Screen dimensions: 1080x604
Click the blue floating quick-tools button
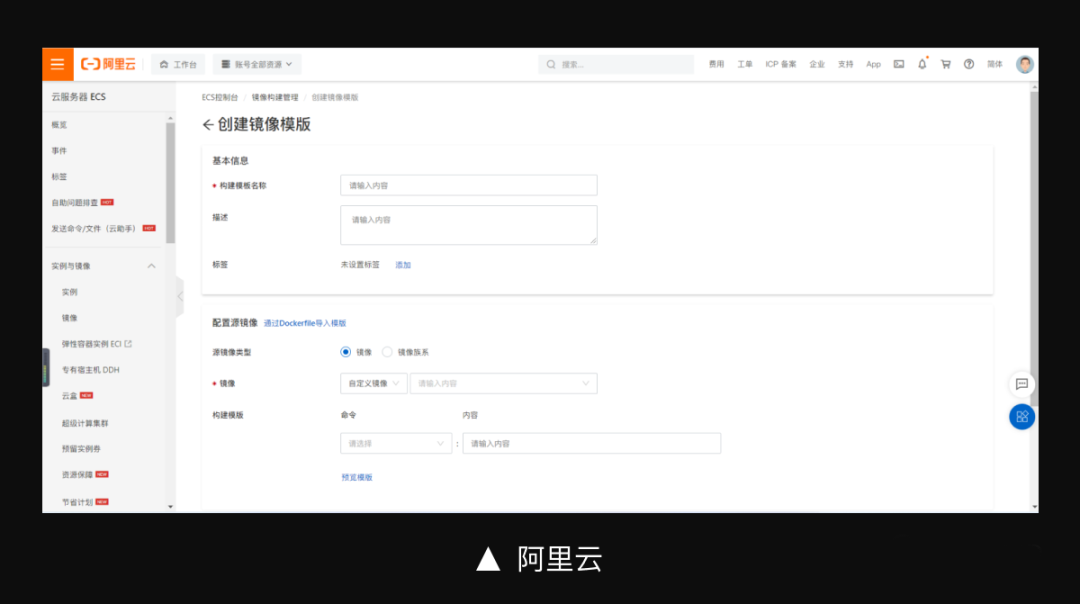coord(1022,417)
